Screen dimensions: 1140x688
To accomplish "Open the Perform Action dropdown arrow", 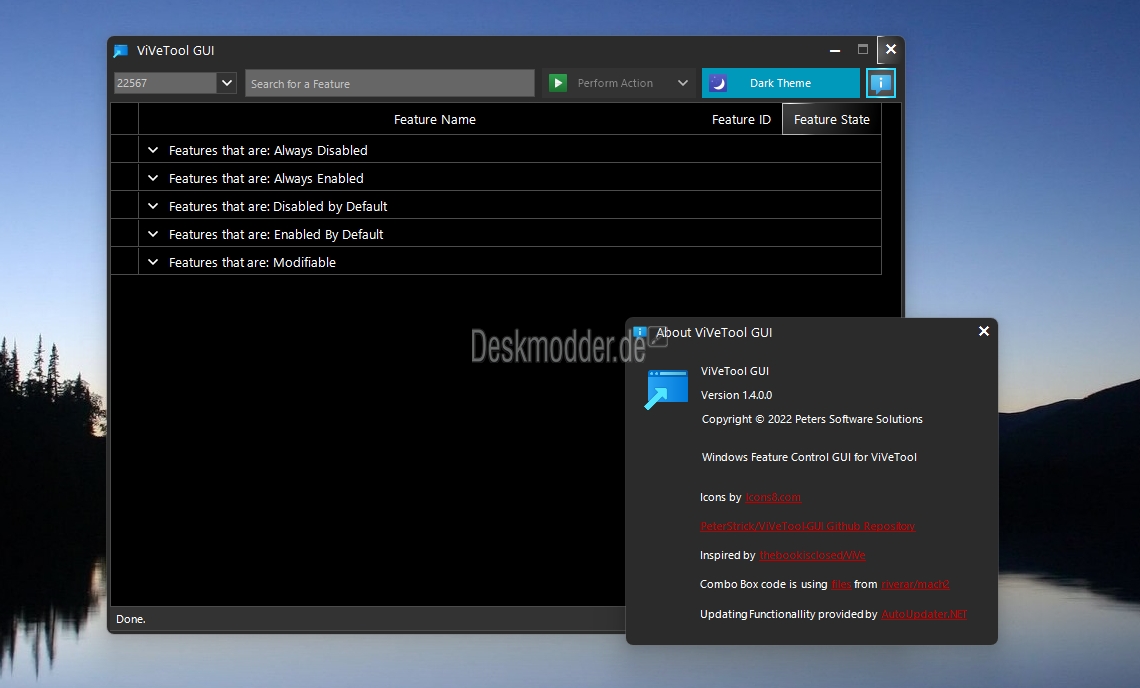I will pyautogui.click(x=683, y=83).
